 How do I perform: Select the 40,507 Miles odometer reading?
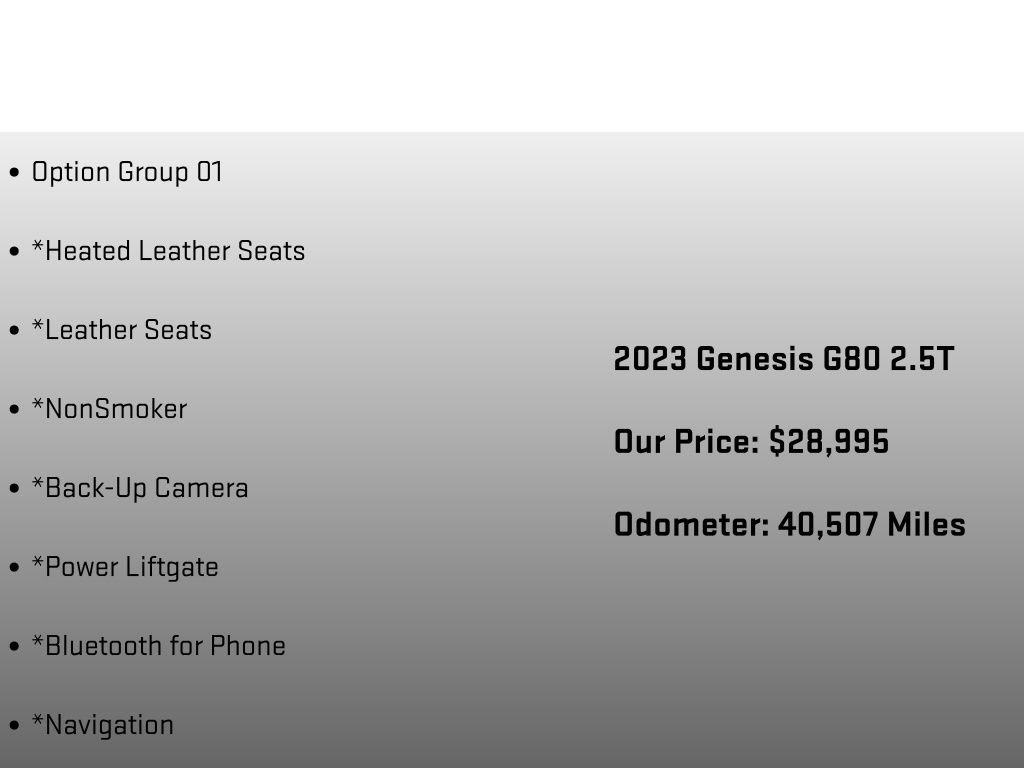pyautogui.click(x=871, y=524)
